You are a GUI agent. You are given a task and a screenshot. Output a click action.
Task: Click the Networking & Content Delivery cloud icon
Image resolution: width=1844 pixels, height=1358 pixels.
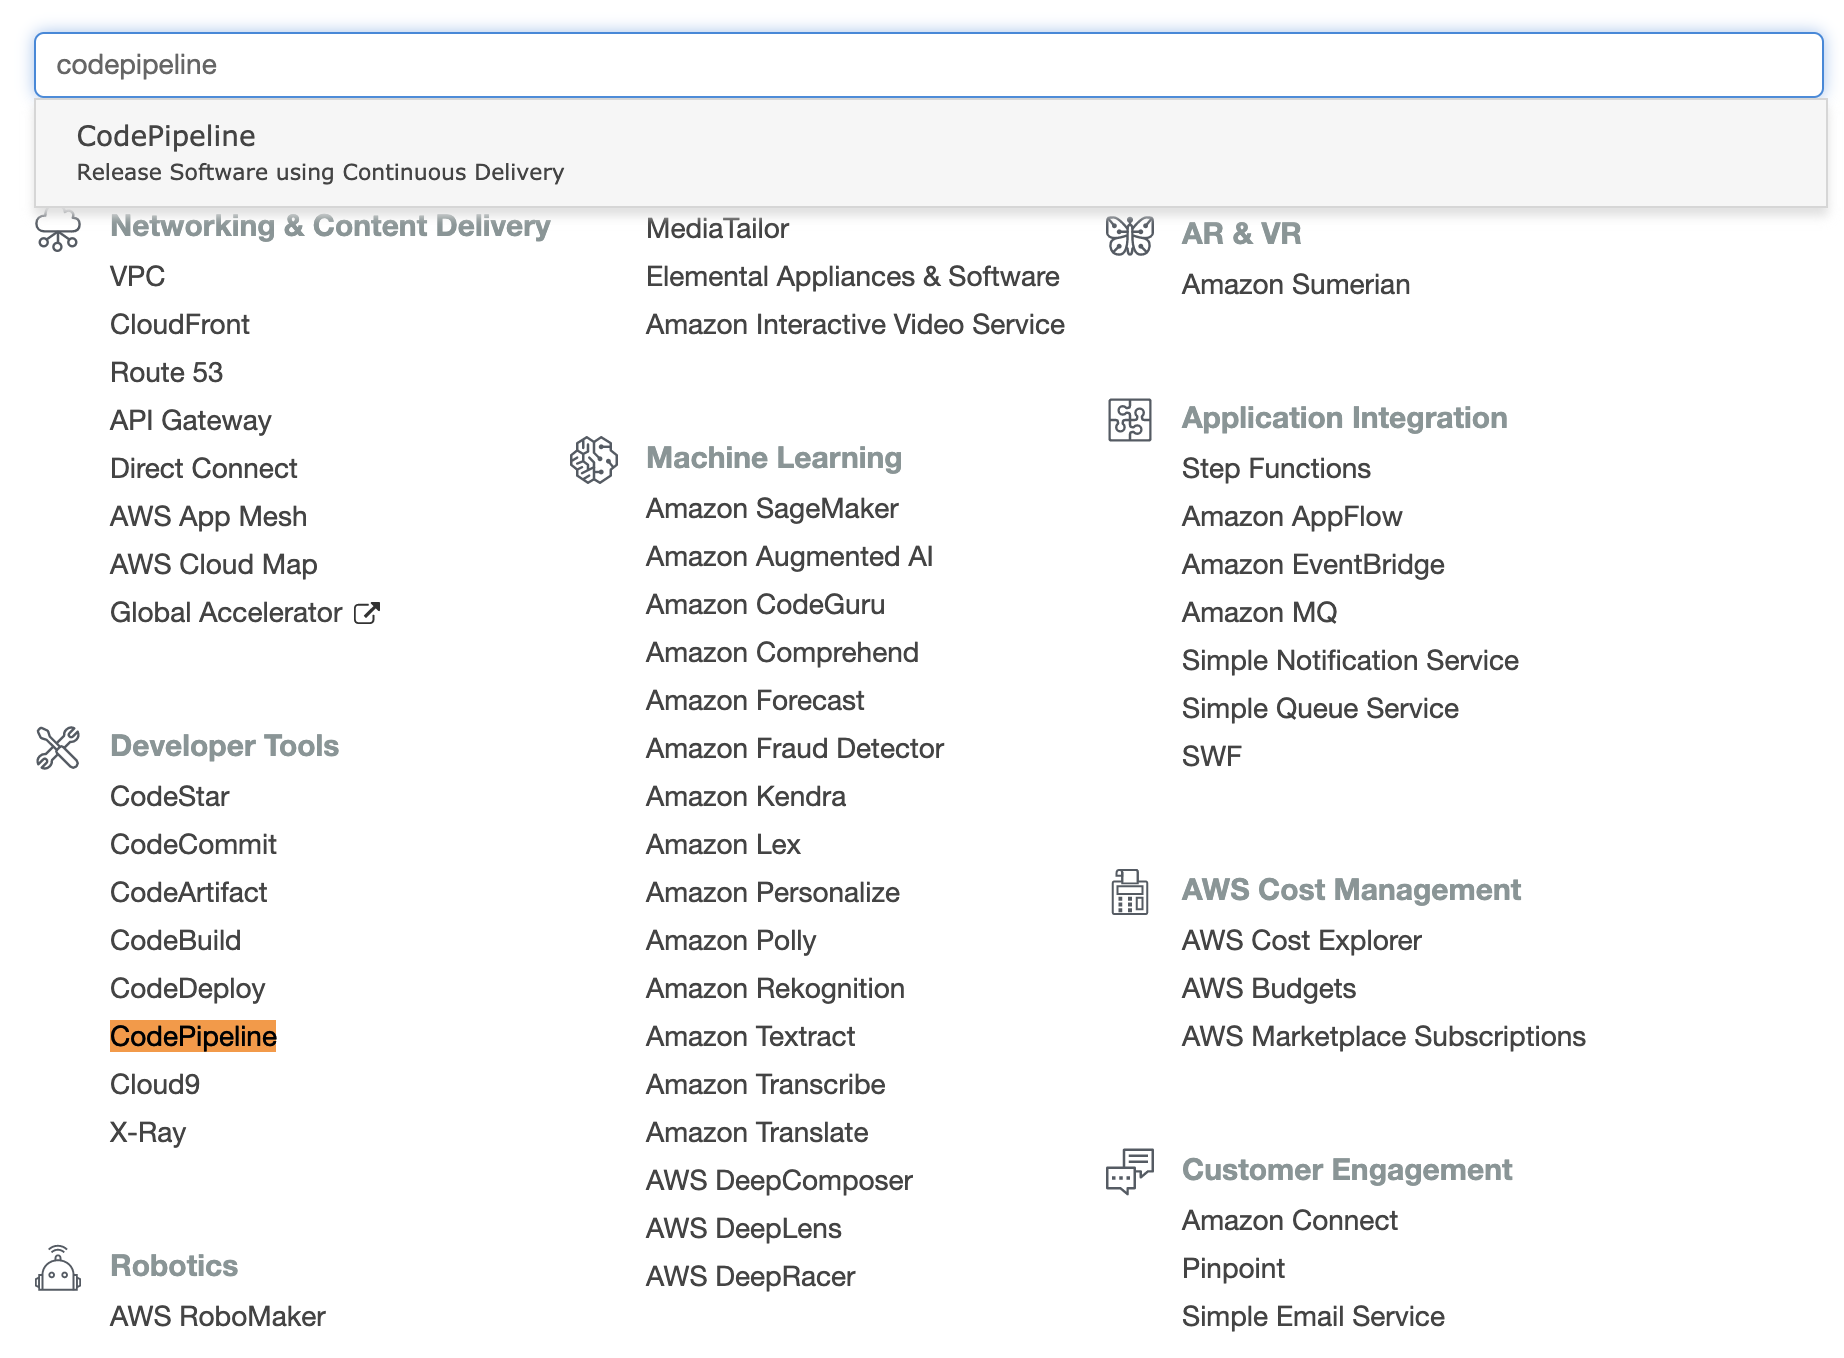pos(58,229)
